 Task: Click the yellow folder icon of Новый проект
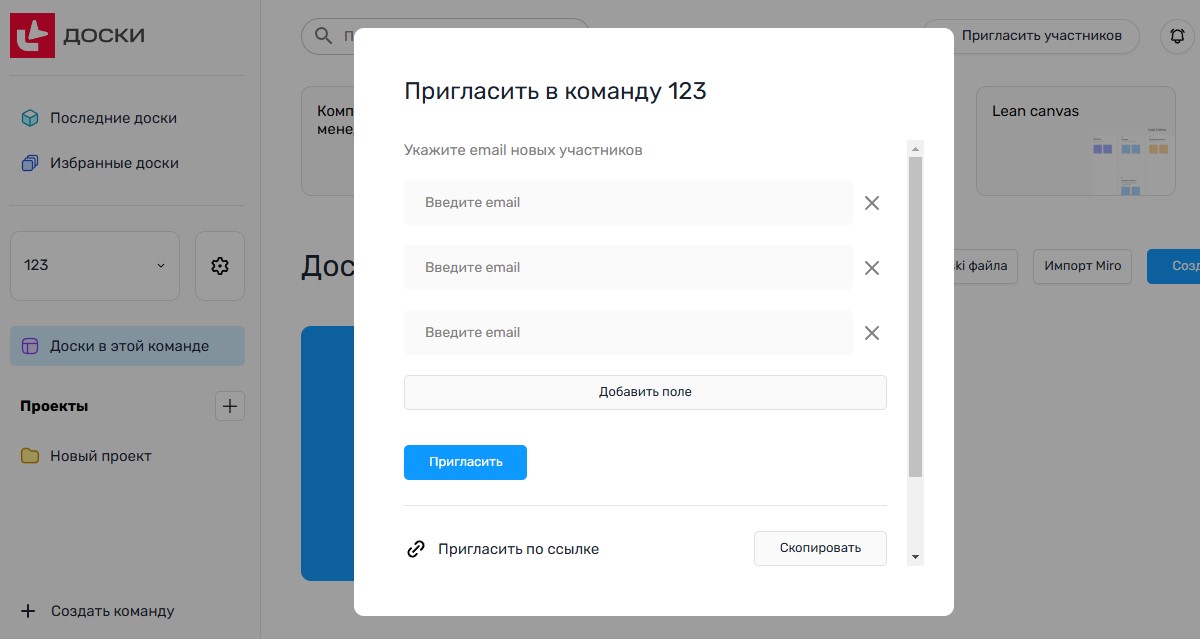pyautogui.click(x=31, y=456)
